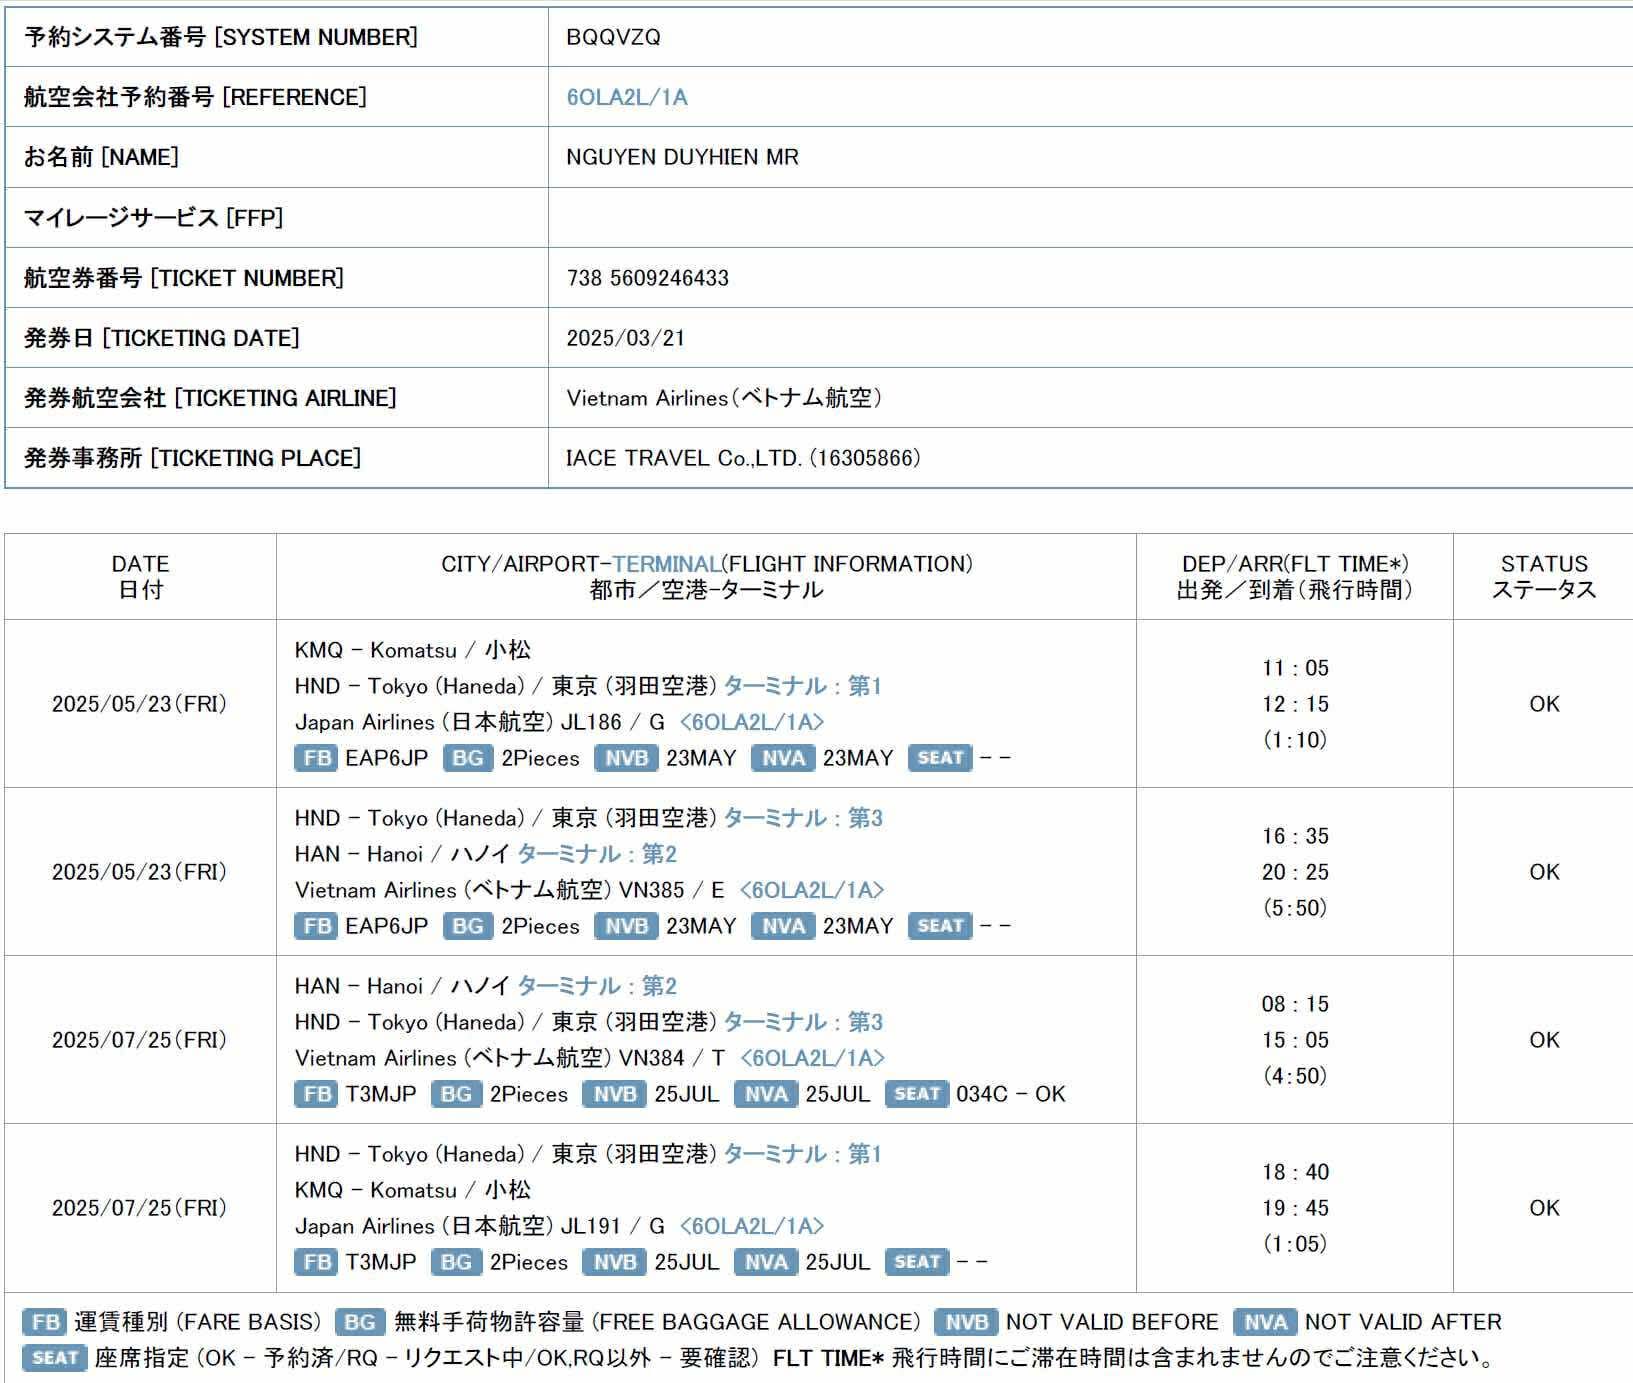Image resolution: width=1633 pixels, height=1383 pixels.
Task: Click the 6OLA2L/1A reference next to VN385
Action: click(x=811, y=890)
